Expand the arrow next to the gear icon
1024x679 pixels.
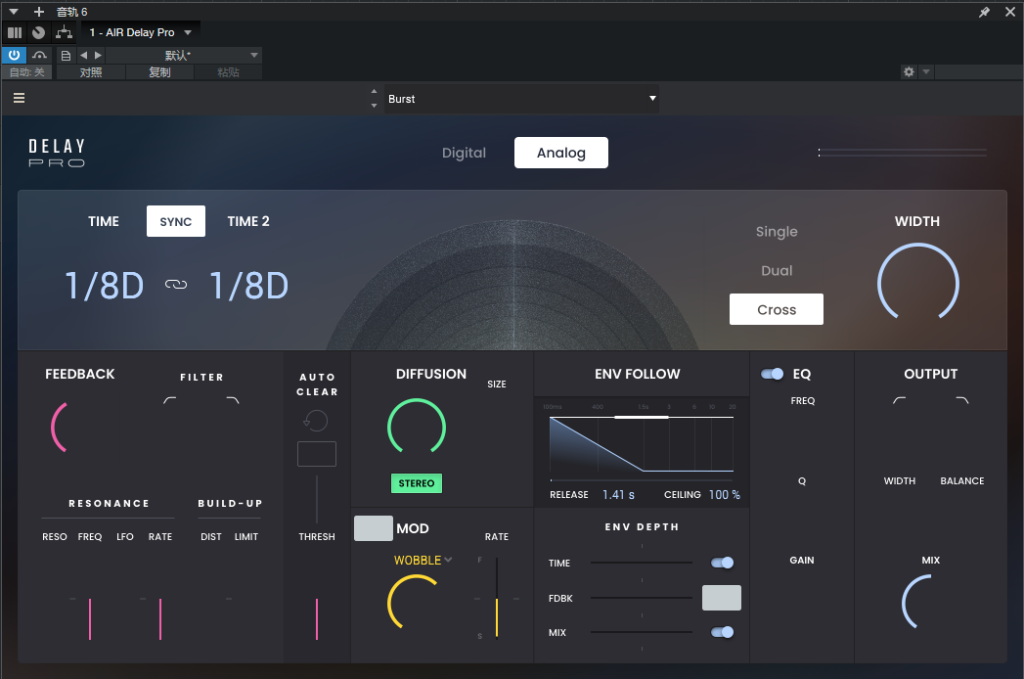tap(925, 72)
